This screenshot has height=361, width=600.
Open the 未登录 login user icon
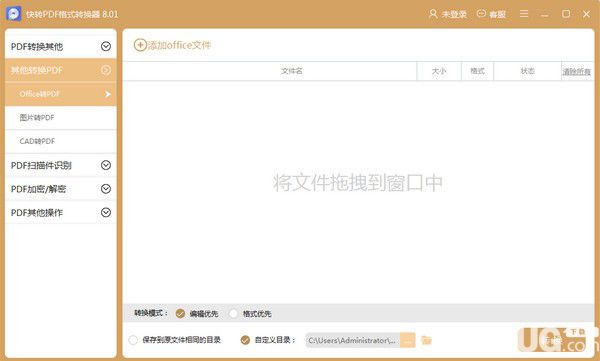click(x=433, y=14)
